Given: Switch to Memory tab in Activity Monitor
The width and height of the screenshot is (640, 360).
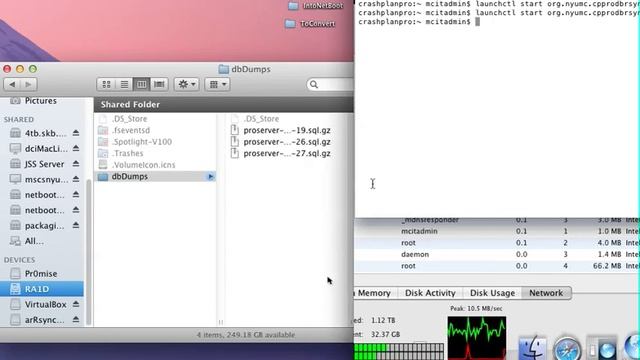Looking at the screenshot, I should coord(374,293).
